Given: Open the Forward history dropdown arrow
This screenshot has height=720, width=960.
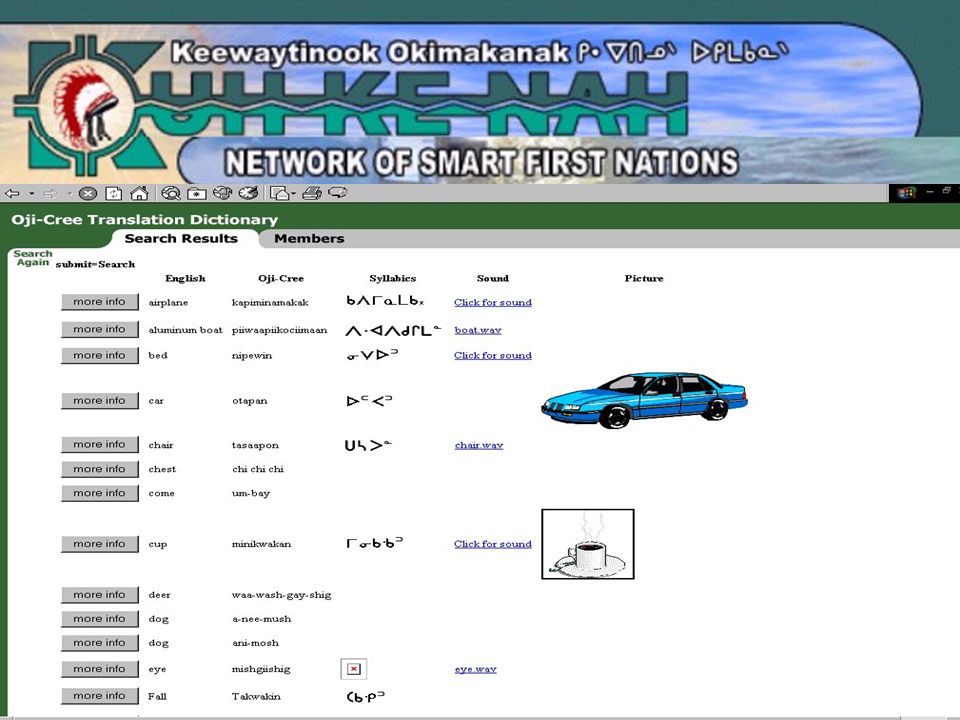Looking at the screenshot, I should click(69, 193).
